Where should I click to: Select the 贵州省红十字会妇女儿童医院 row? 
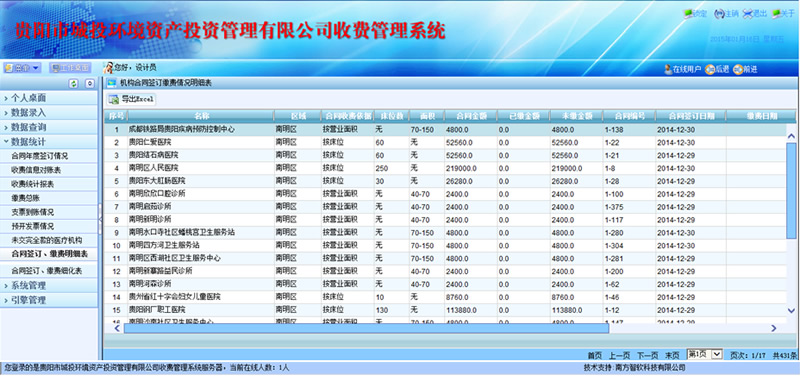pos(445,296)
